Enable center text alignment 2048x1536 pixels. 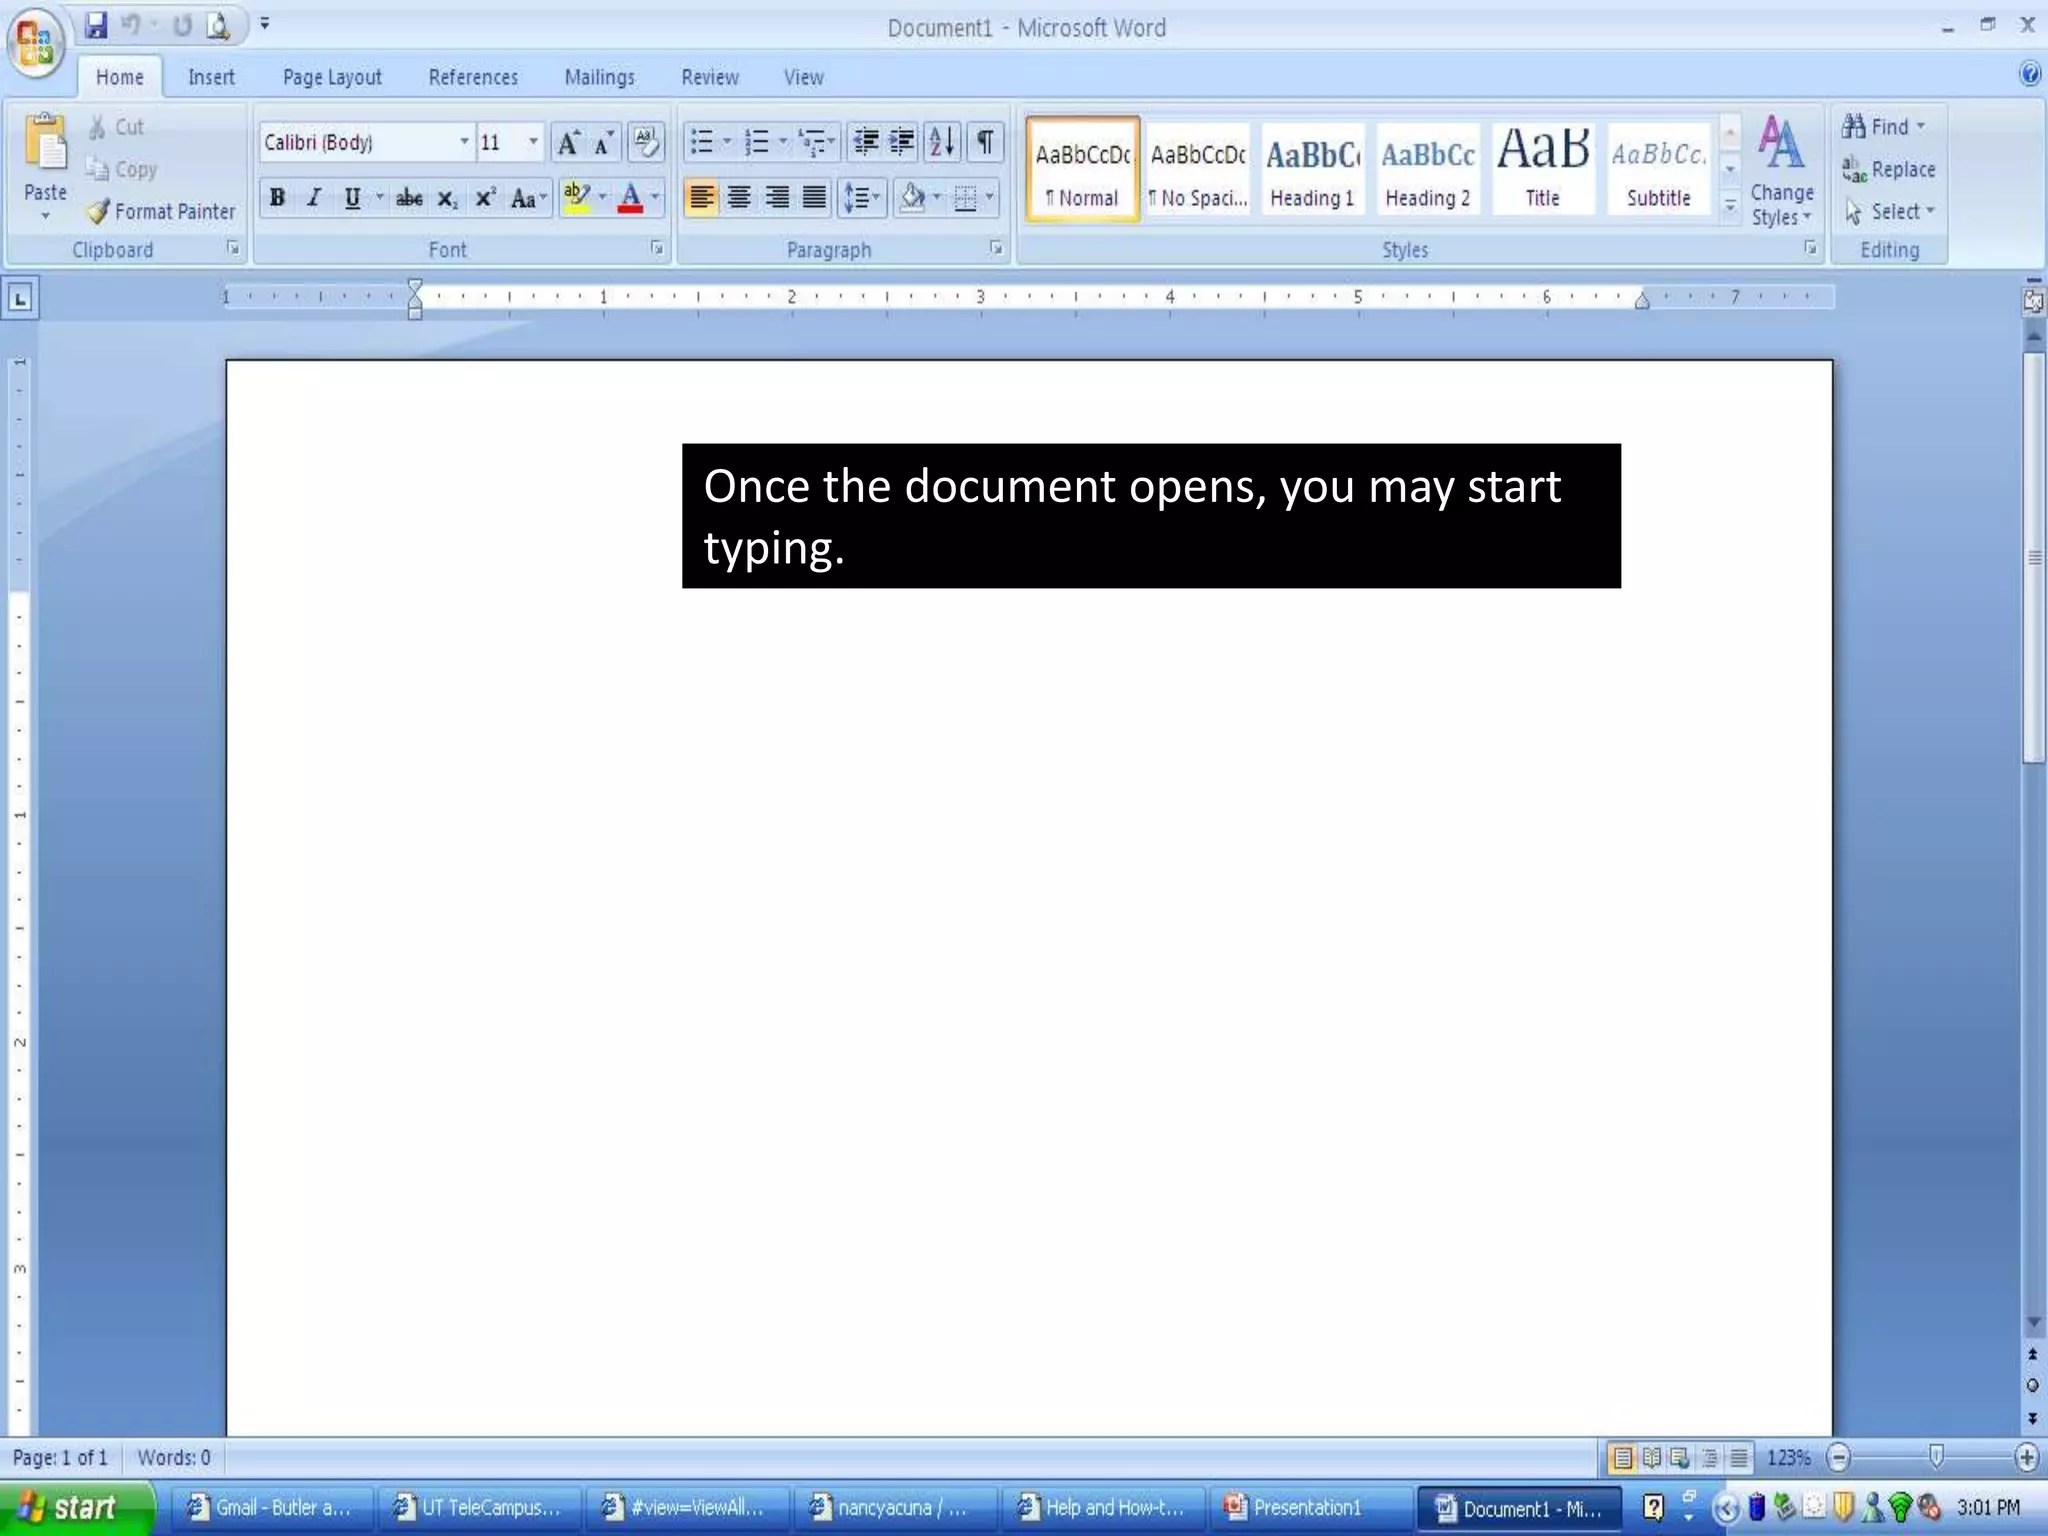click(x=739, y=198)
